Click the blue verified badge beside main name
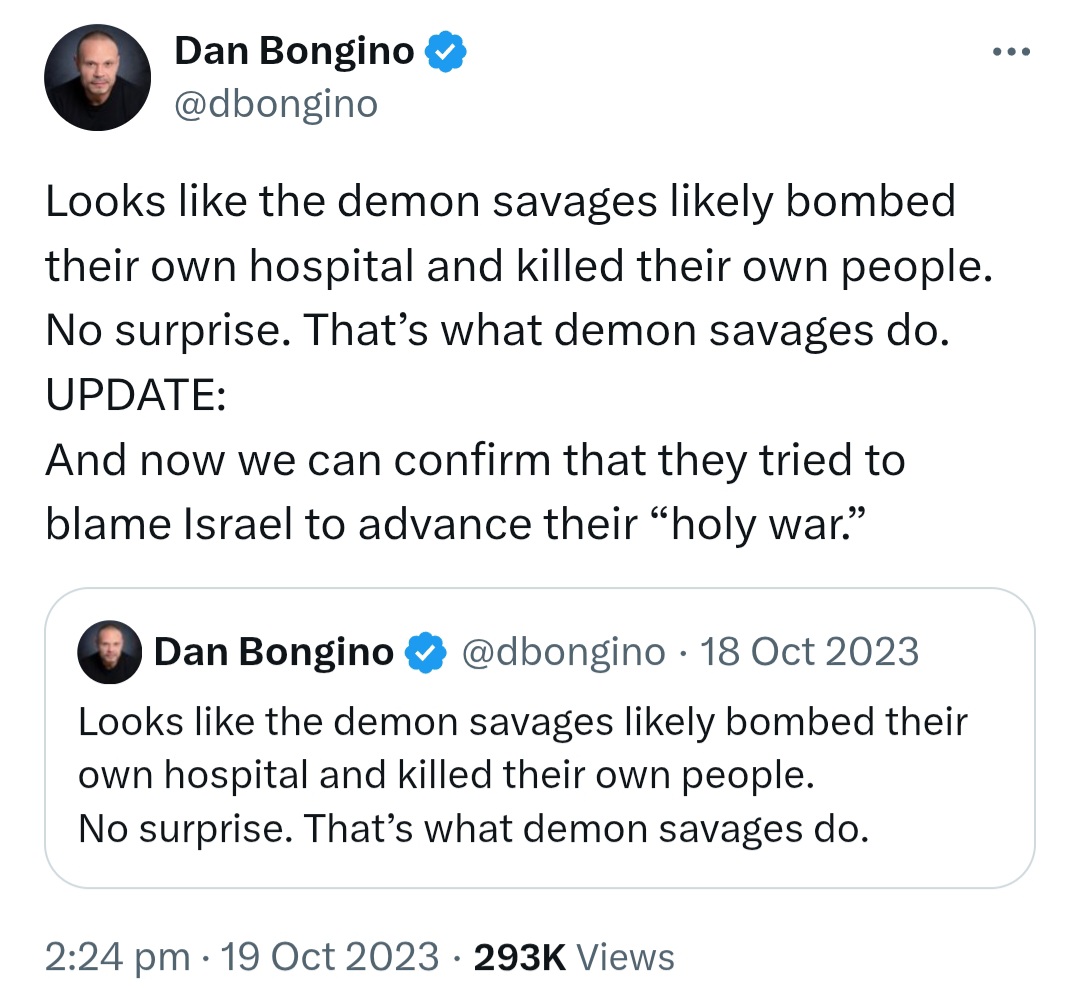1080x1005 pixels. [446, 52]
